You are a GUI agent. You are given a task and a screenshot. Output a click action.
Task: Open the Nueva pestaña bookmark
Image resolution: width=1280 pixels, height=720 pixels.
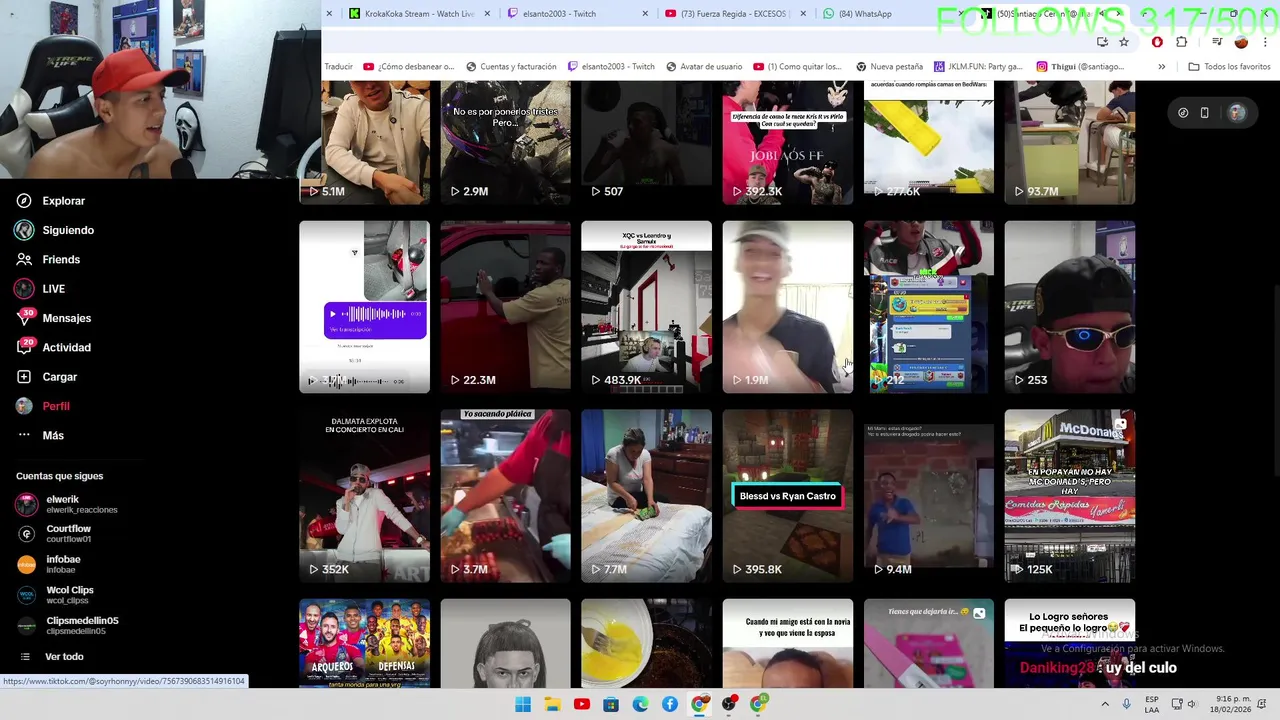pos(889,67)
